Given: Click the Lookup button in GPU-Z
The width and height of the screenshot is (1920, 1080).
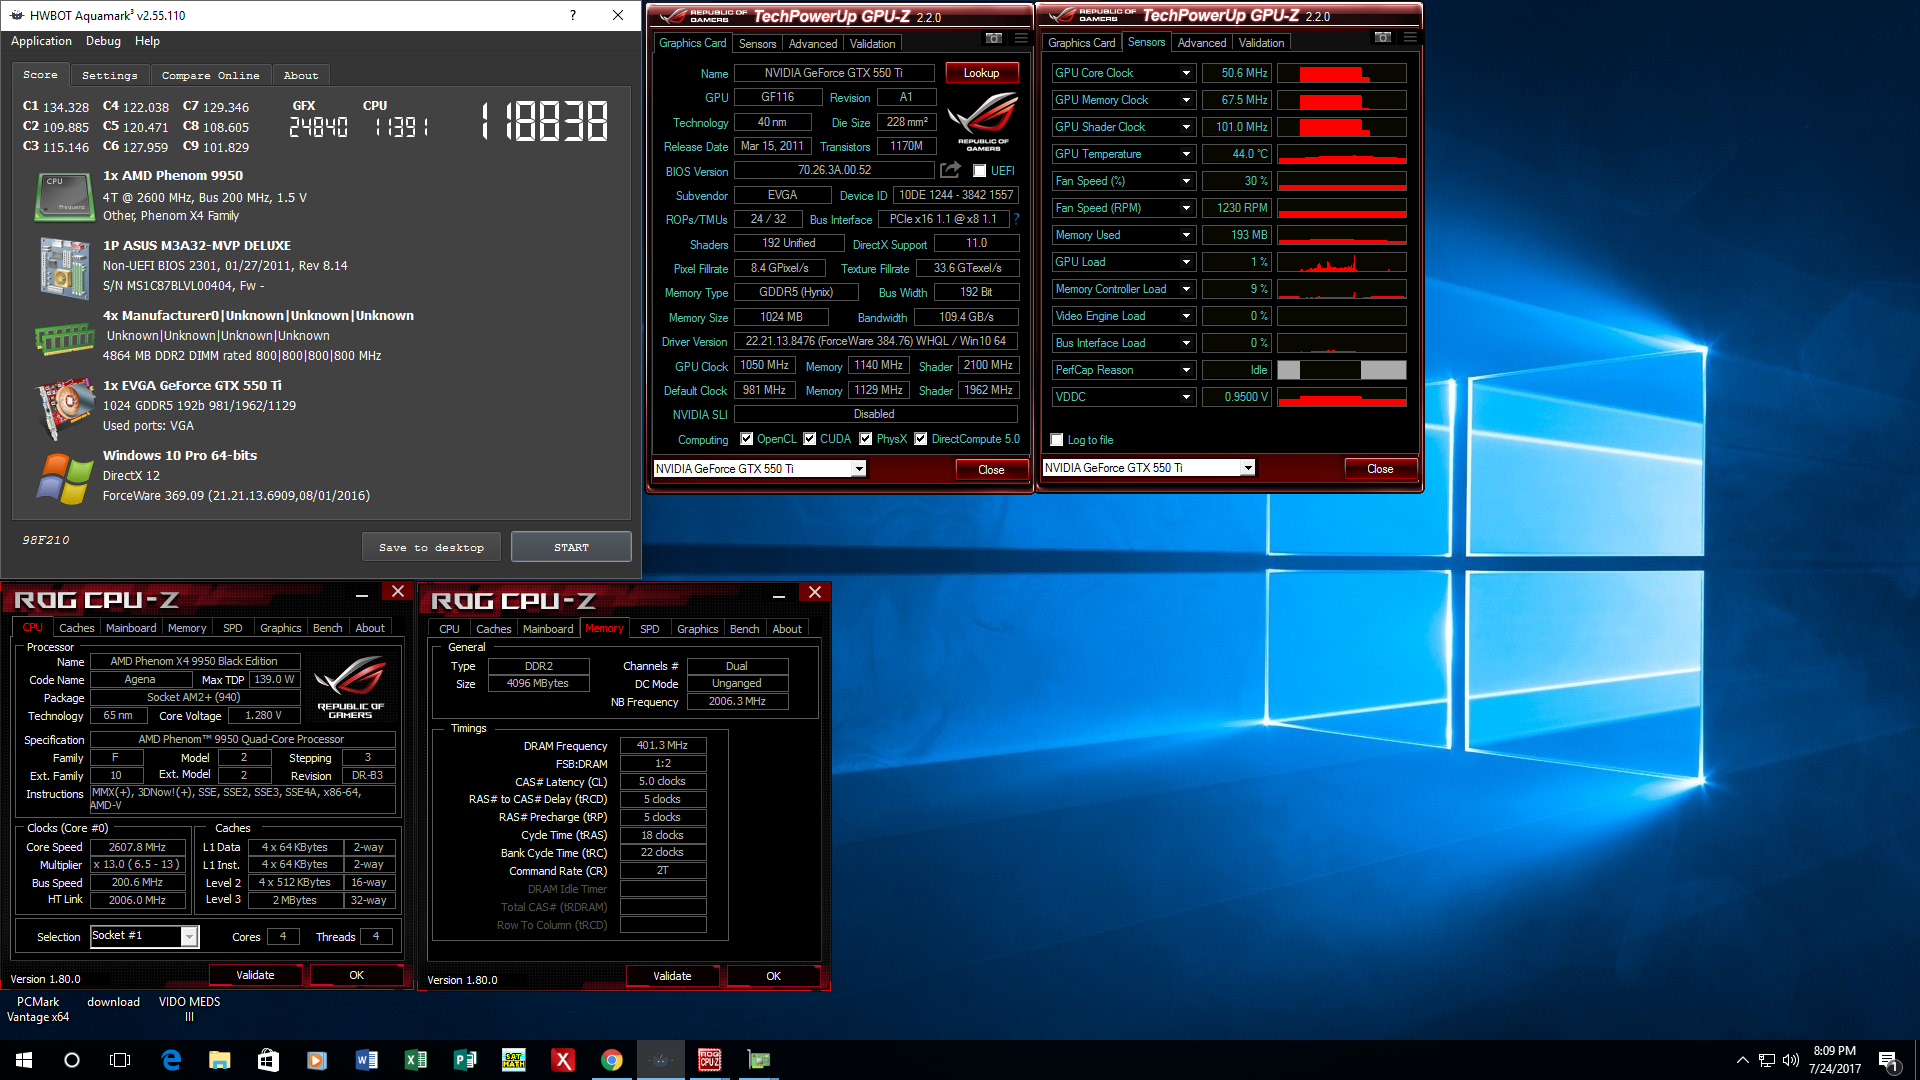Looking at the screenshot, I should (981, 73).
